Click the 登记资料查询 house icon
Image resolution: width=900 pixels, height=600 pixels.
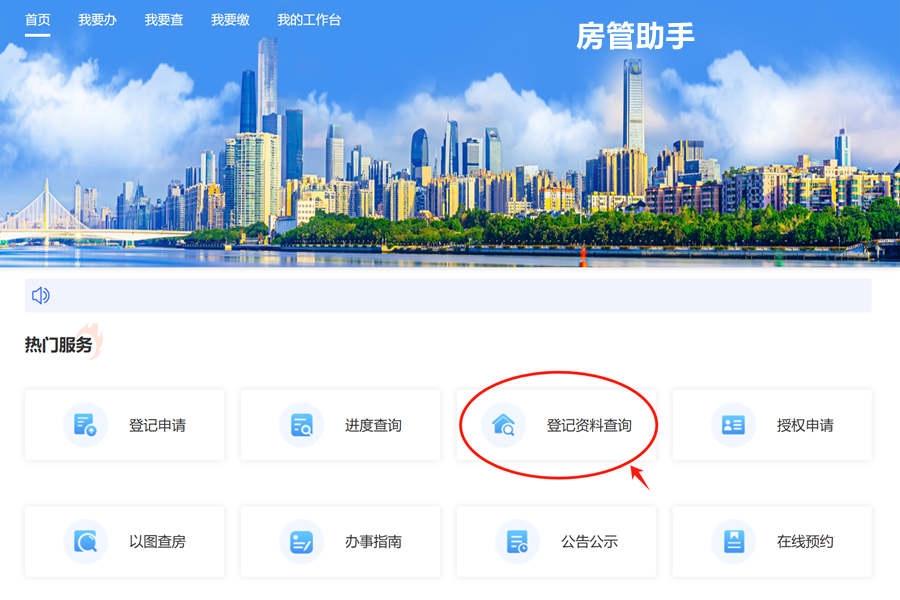(503, 425)
